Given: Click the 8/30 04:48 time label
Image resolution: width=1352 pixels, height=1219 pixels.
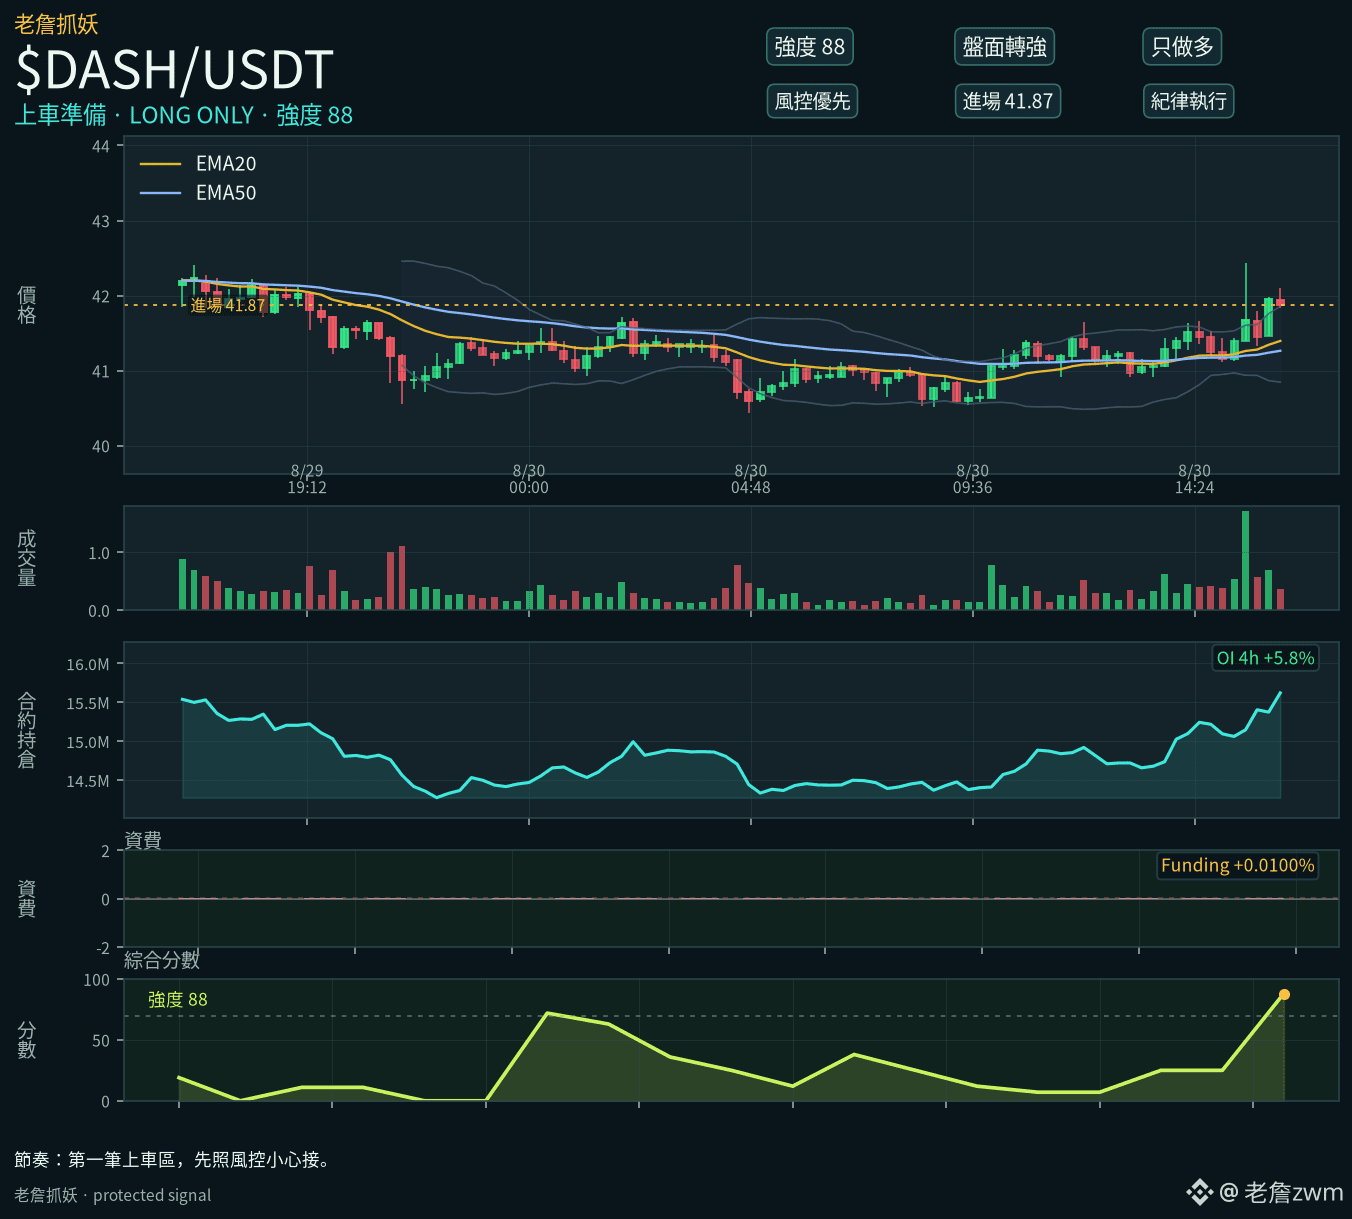Looking at the screenshot, I should click(751, 479).
